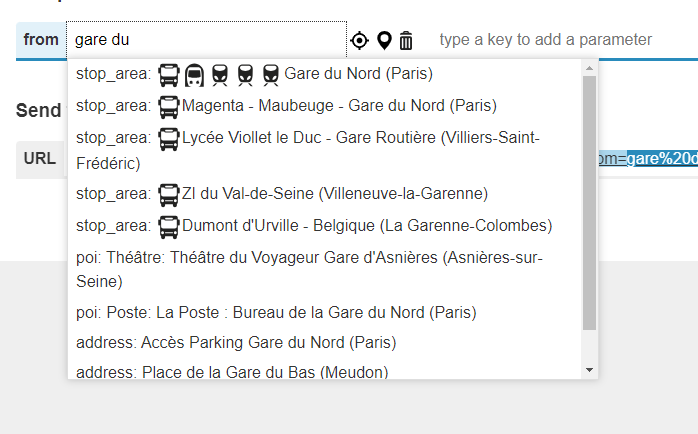Click the geolocation crosshair icon
698x434 pixels.
(359, 41)
